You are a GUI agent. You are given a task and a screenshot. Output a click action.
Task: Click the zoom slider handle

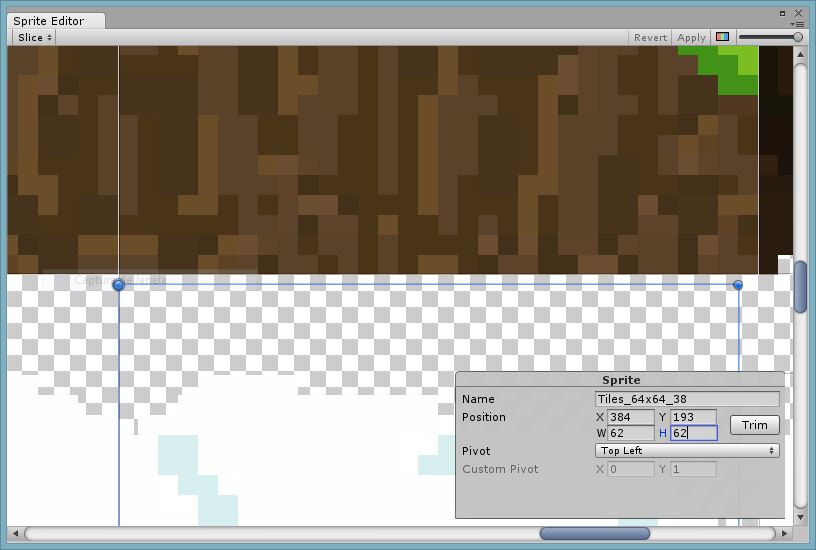pyautogui.click(x=797, y=37)
